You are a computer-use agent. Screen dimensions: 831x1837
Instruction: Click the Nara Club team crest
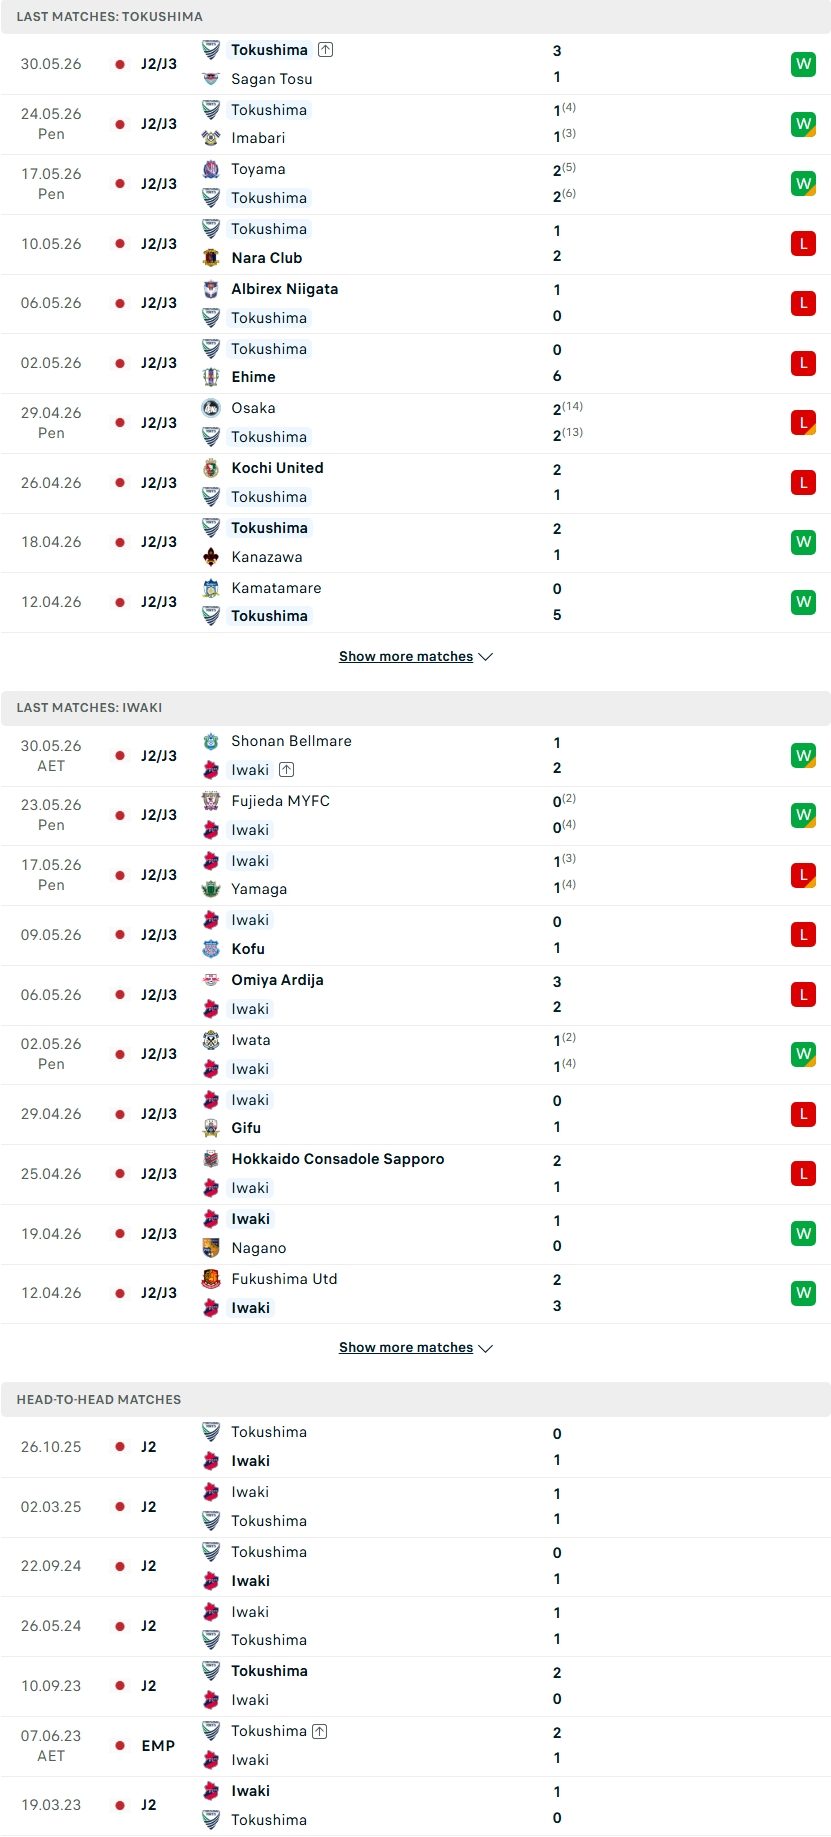tap(211, 258)
